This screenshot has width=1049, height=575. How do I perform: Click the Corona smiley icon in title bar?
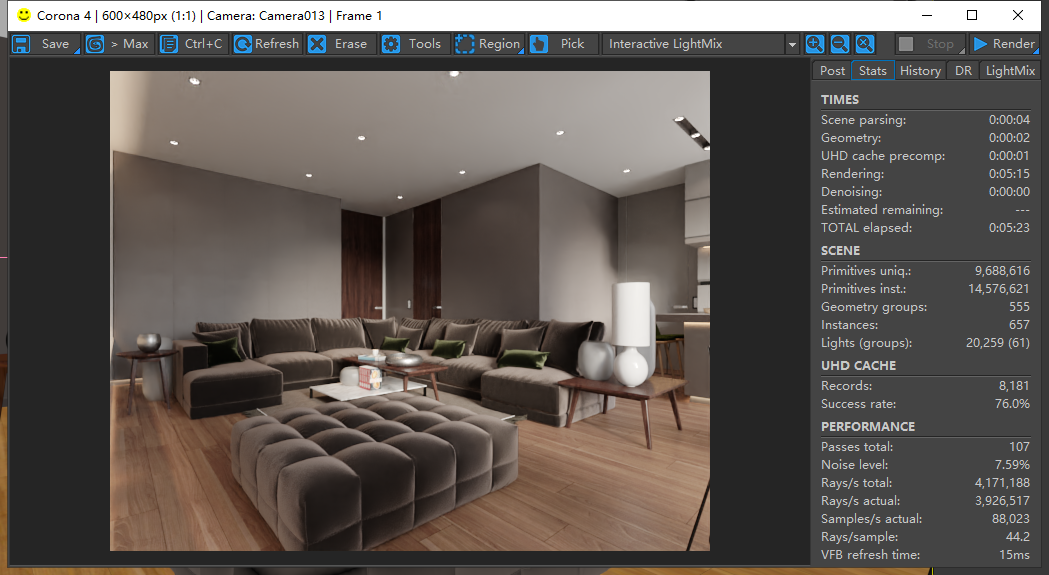[x=24, y=15]
